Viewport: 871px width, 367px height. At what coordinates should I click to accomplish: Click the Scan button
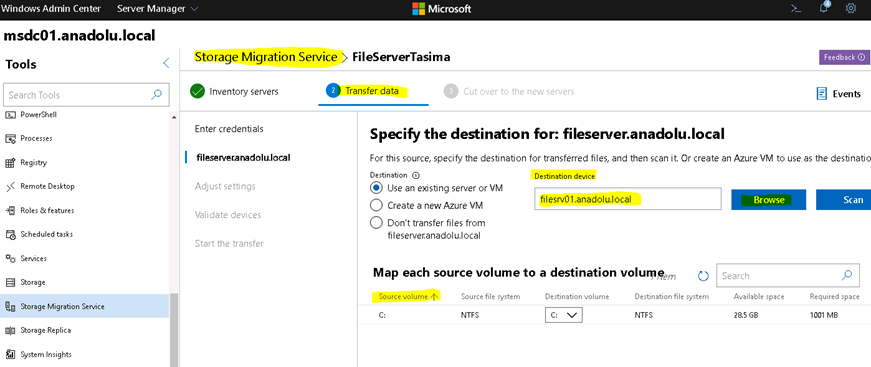[843, 200]
